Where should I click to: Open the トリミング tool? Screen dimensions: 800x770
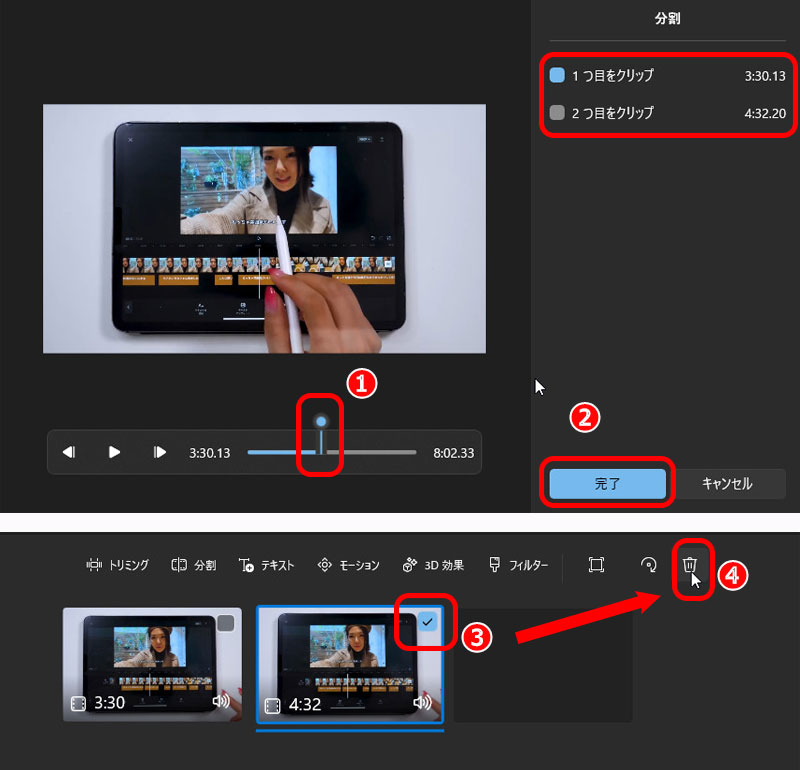click(x=118, y=565)
